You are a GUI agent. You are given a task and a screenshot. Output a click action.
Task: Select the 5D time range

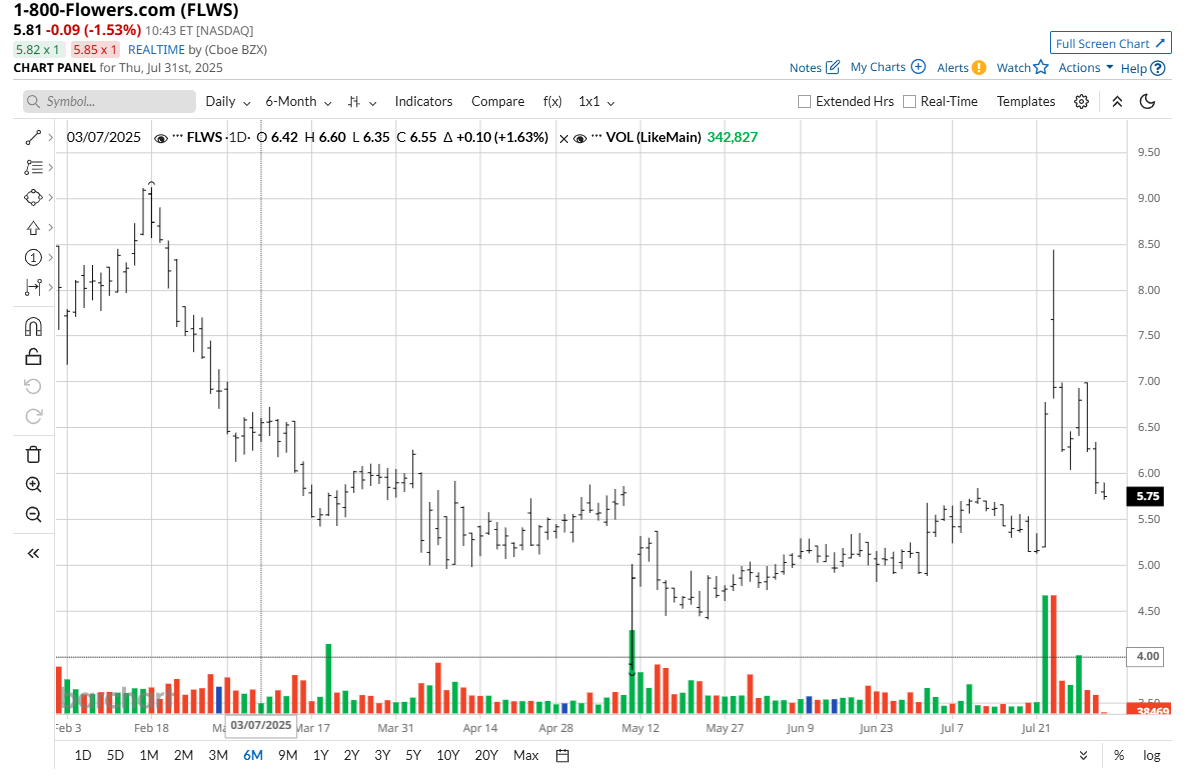[115, 755]
